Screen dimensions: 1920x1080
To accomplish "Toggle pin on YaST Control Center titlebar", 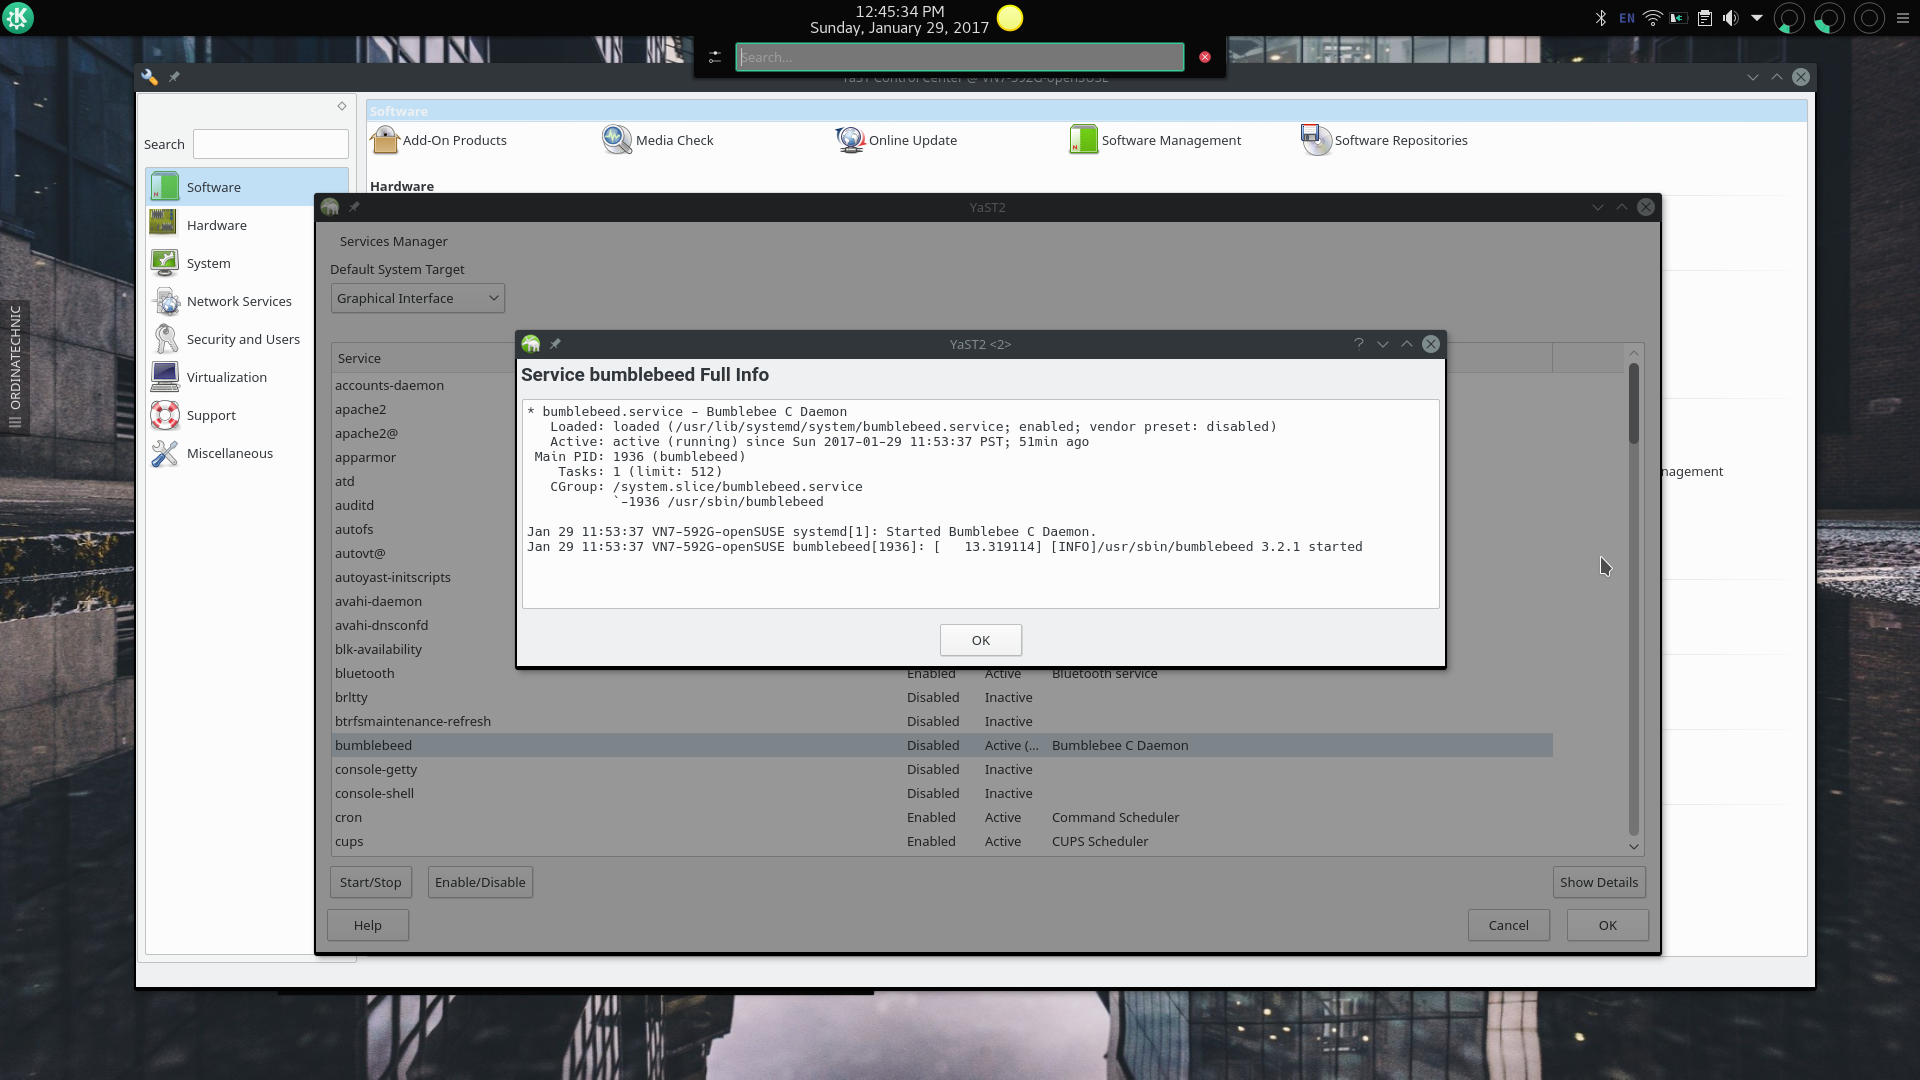I will tap(174, 77).
